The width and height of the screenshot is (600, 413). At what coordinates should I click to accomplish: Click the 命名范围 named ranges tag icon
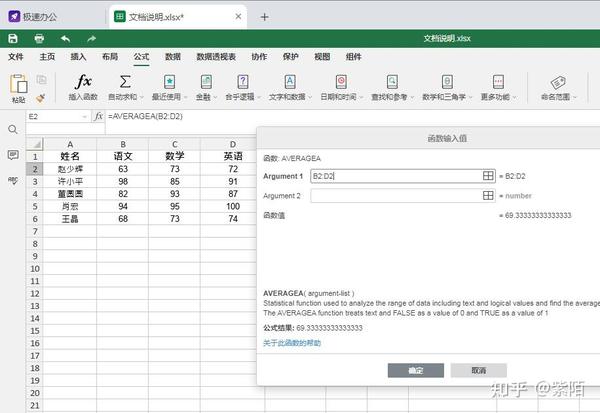558,82
